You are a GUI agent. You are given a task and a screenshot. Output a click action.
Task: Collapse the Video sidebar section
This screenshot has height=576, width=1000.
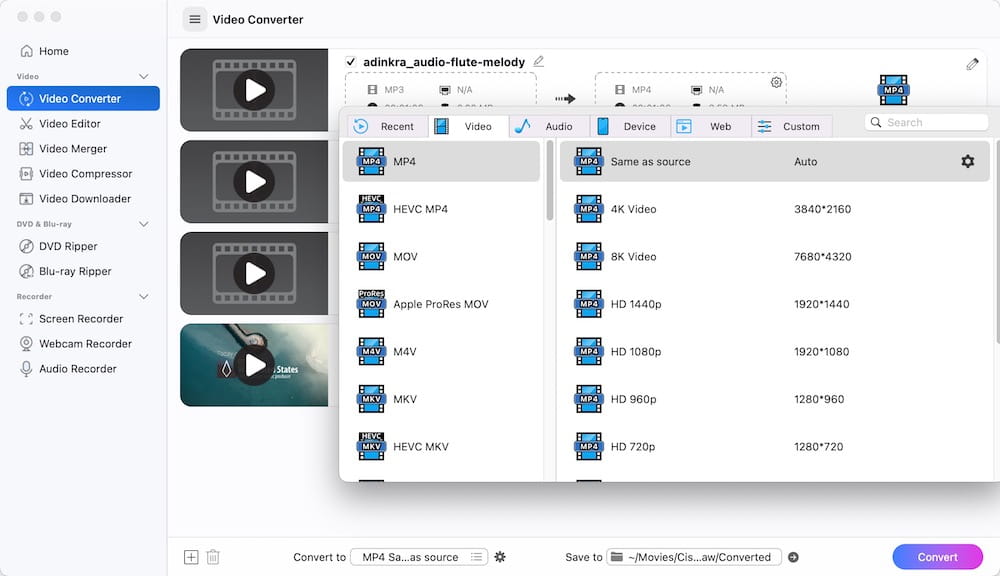143,77
